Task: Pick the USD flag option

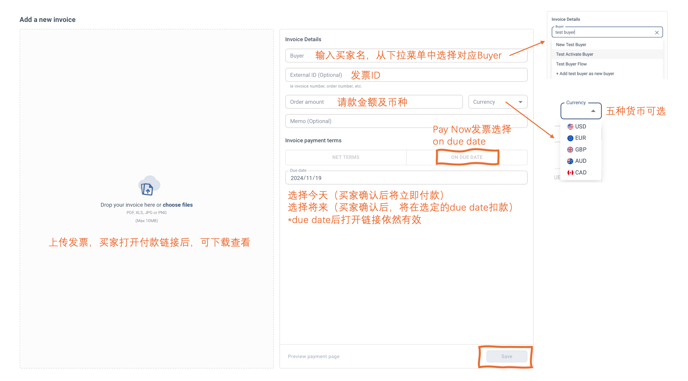Action: pos(577,126)
